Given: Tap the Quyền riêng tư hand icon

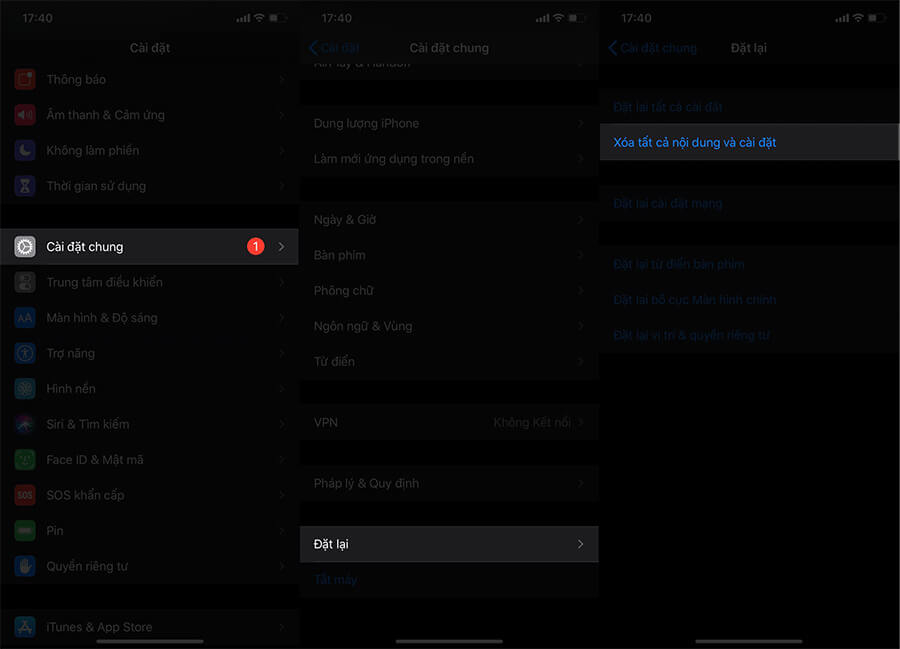Looking at the screenshot, I should point(25,566).
